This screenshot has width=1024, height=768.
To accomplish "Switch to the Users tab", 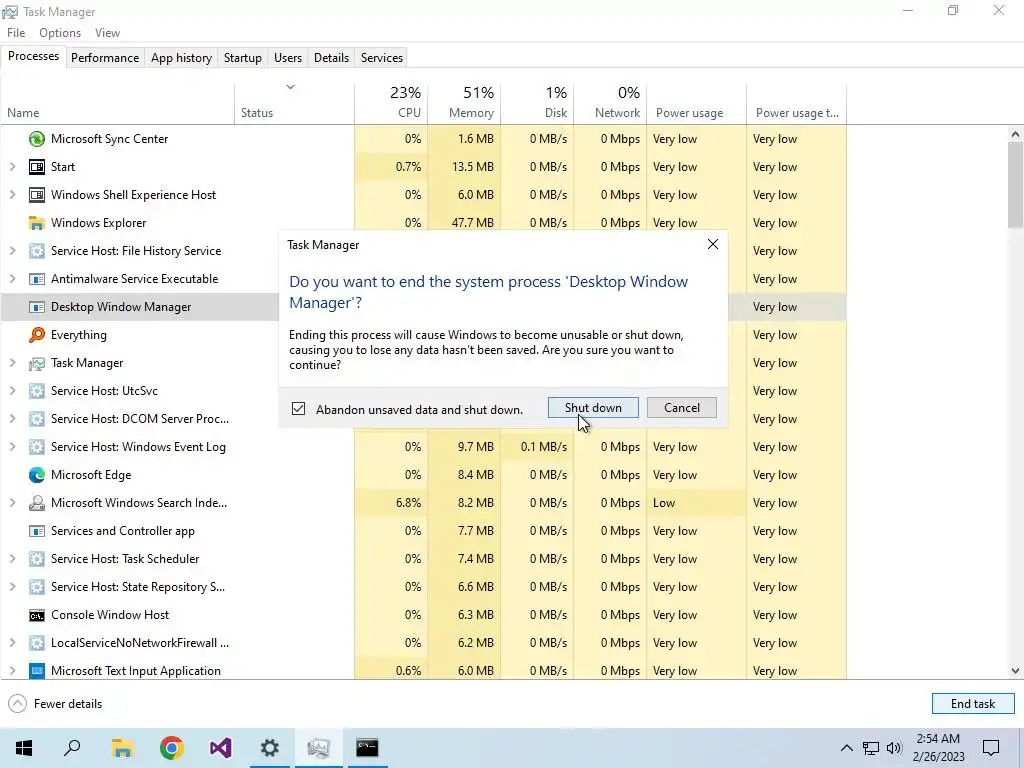I will pyautogui.click(x=287, y=57).
